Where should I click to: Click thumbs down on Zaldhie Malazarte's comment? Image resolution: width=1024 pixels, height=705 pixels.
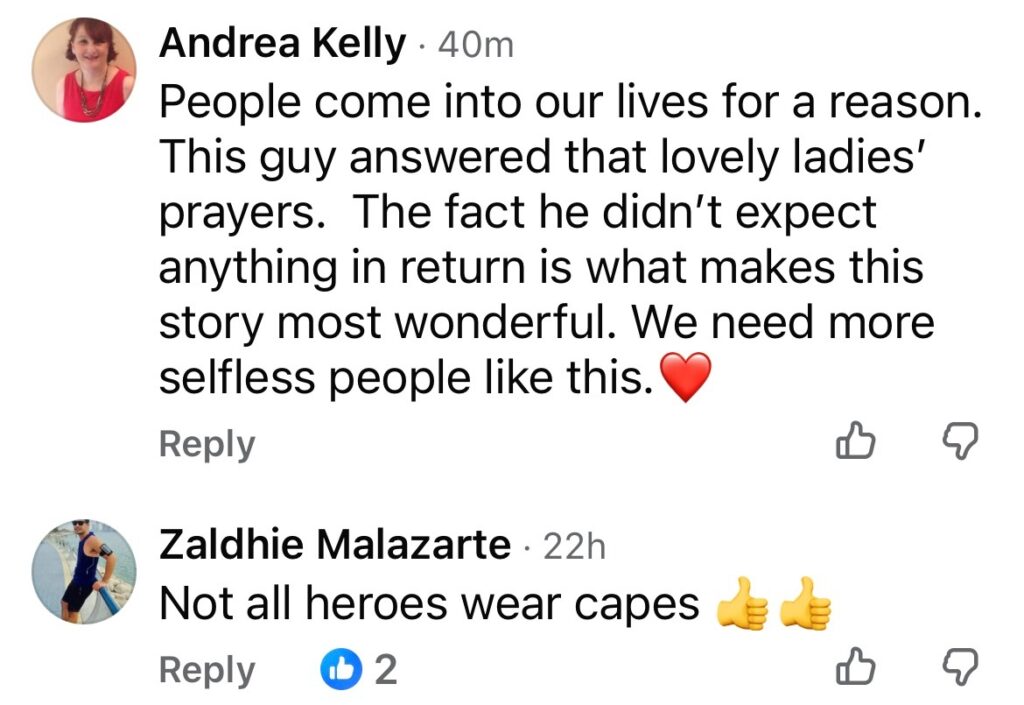(x=961, y=667)
